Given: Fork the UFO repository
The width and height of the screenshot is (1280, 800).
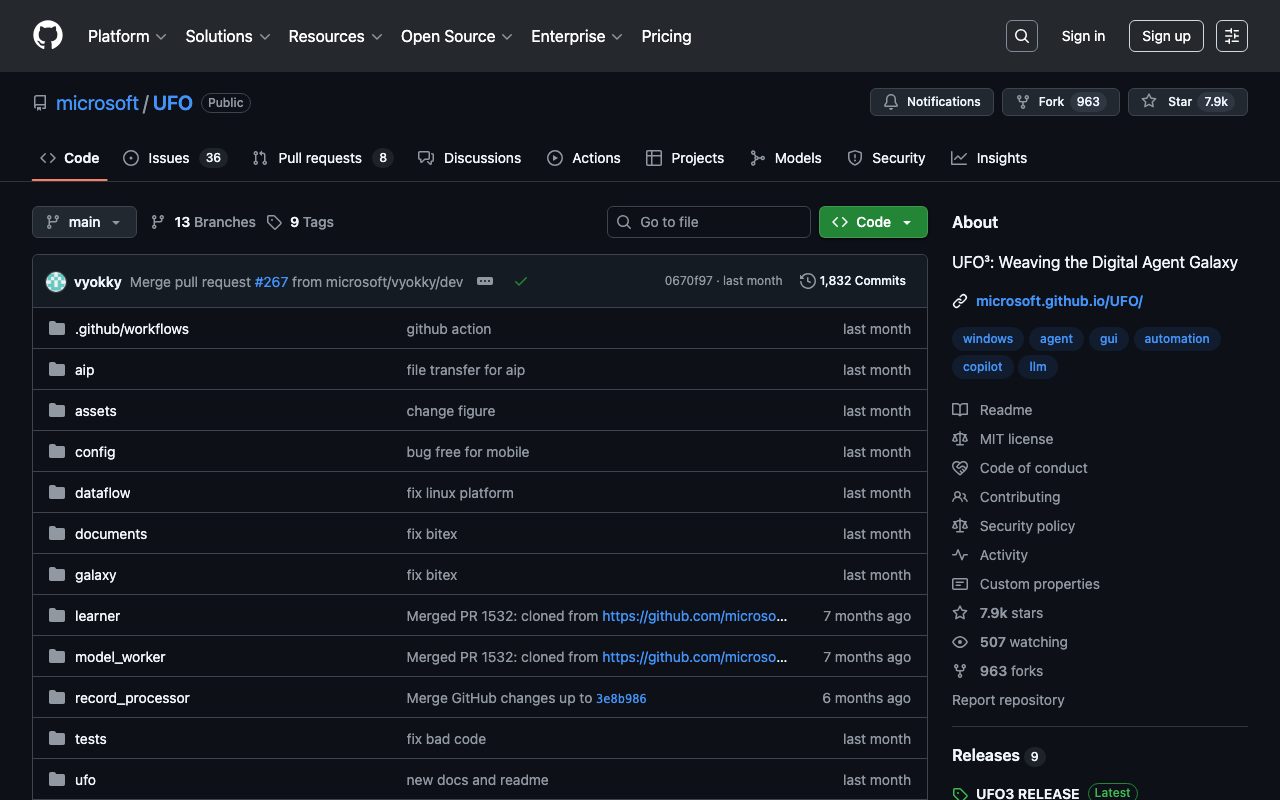Looking at the screenshot, I should tap(1060, 102).
